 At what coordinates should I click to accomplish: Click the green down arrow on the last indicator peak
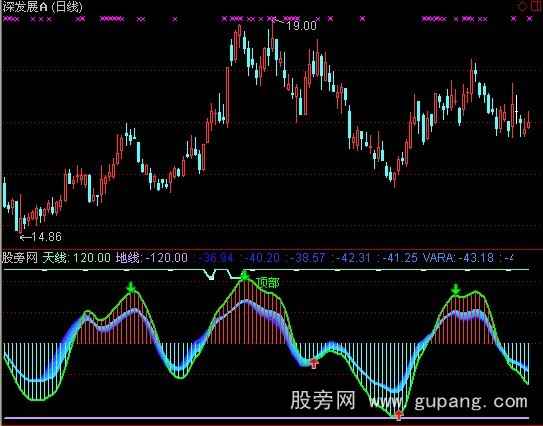click(456, 289)
